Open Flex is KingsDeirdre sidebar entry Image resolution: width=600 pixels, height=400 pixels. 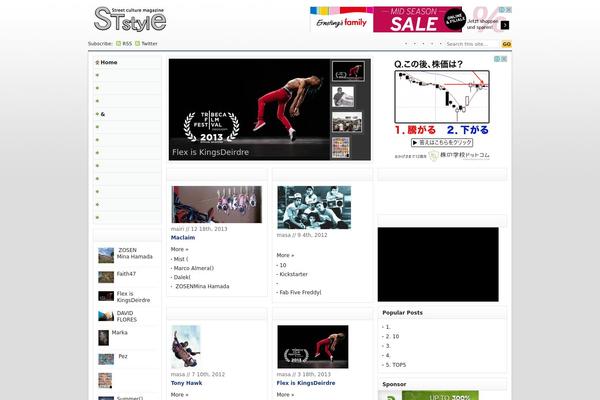[133, 297]
